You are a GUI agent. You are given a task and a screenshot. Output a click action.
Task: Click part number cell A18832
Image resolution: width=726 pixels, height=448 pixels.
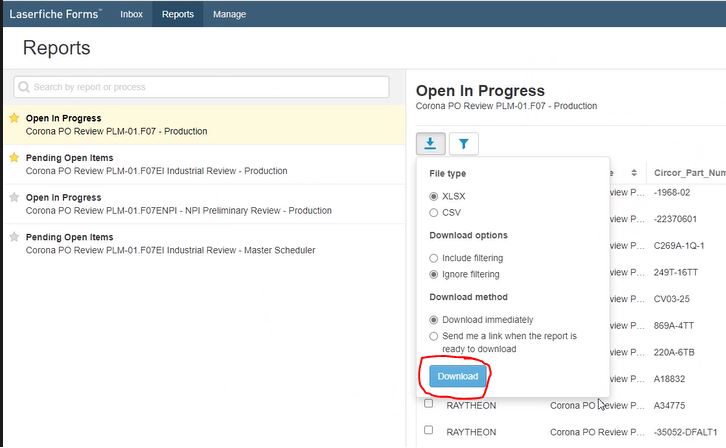(x=669, y=379)
